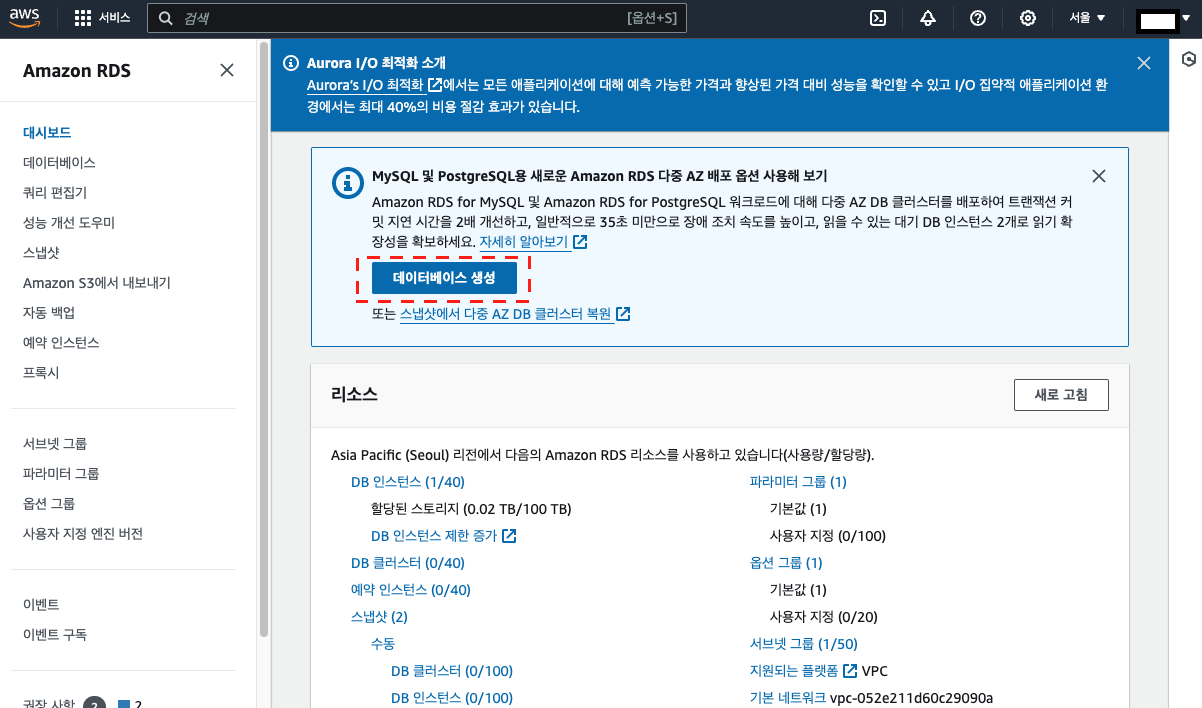
Task: Select 대시보드 in the sidebar
Action: (x=47, y=132)
